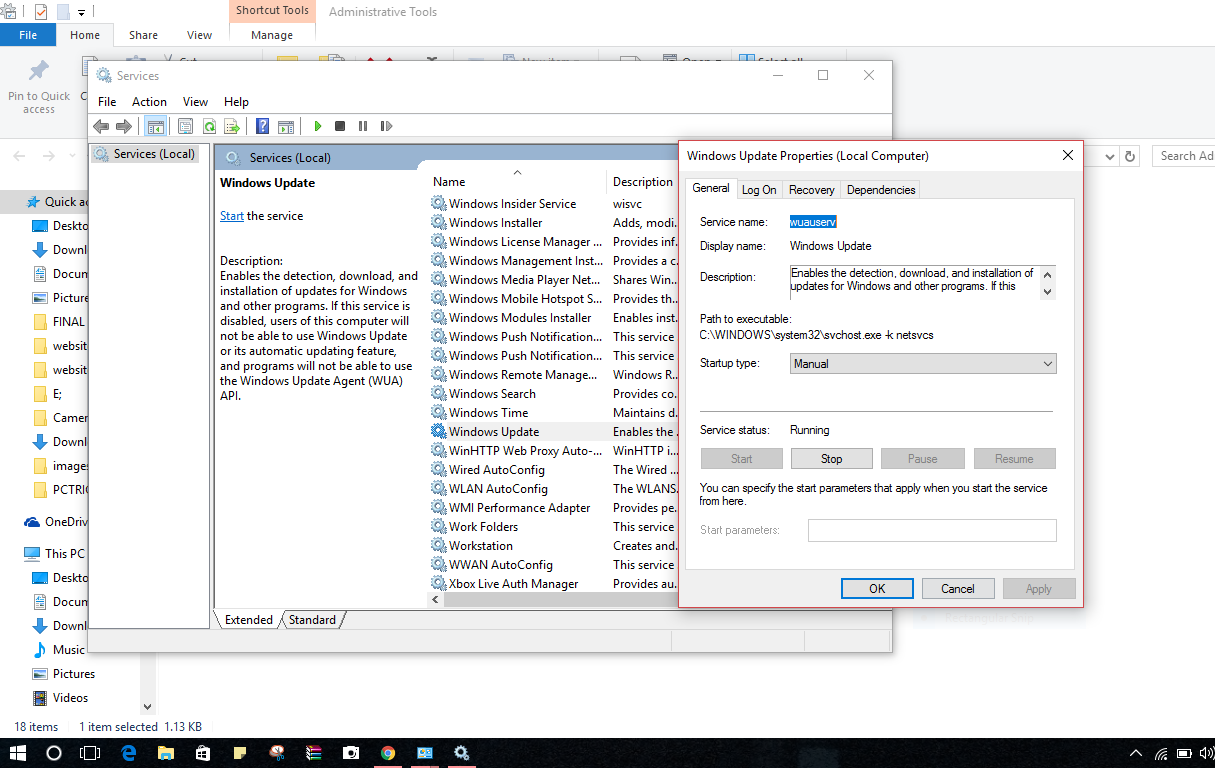Select Windows Time in services list

pos(488,413)
